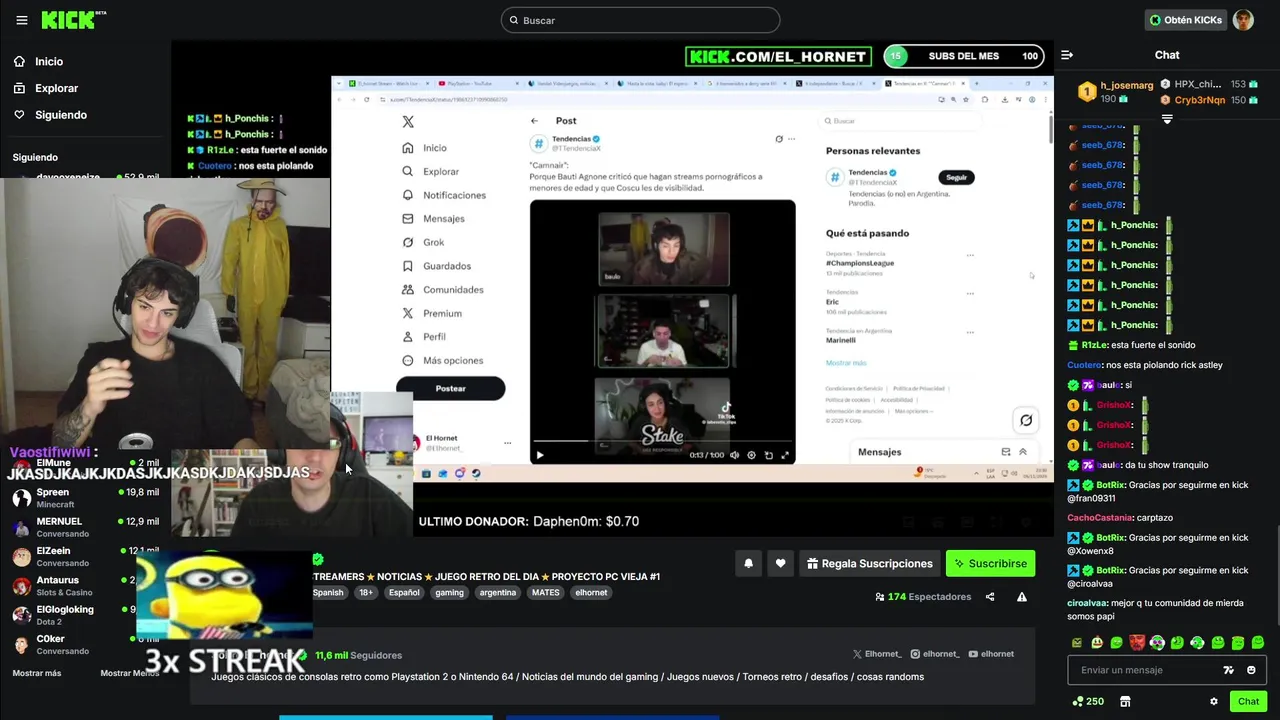
Task: Click the argentina tag
Action: [x=497, y=593]
